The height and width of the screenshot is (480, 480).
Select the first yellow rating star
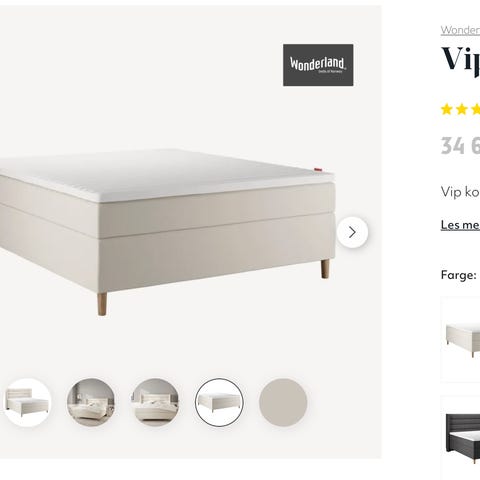point(446,109)
